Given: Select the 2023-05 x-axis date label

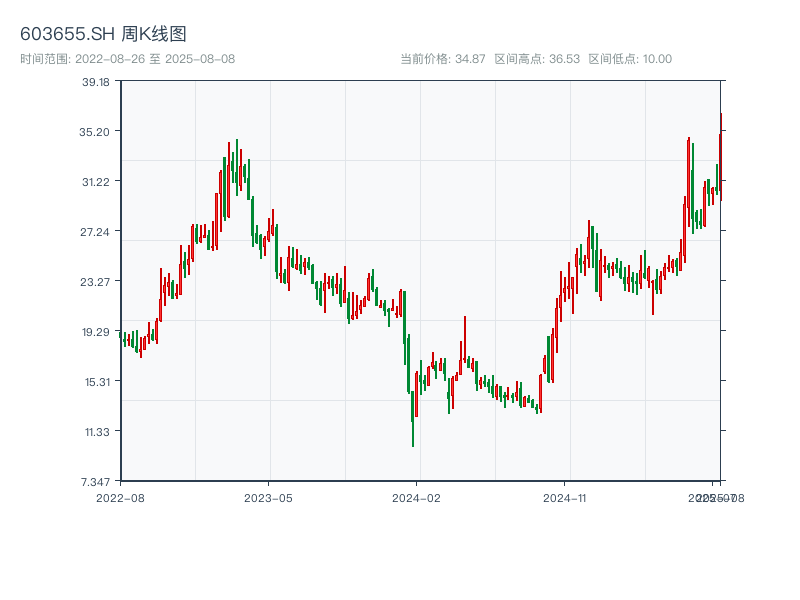Looking at the screenshot, I should pyautogui.click(x=268, y=497).
